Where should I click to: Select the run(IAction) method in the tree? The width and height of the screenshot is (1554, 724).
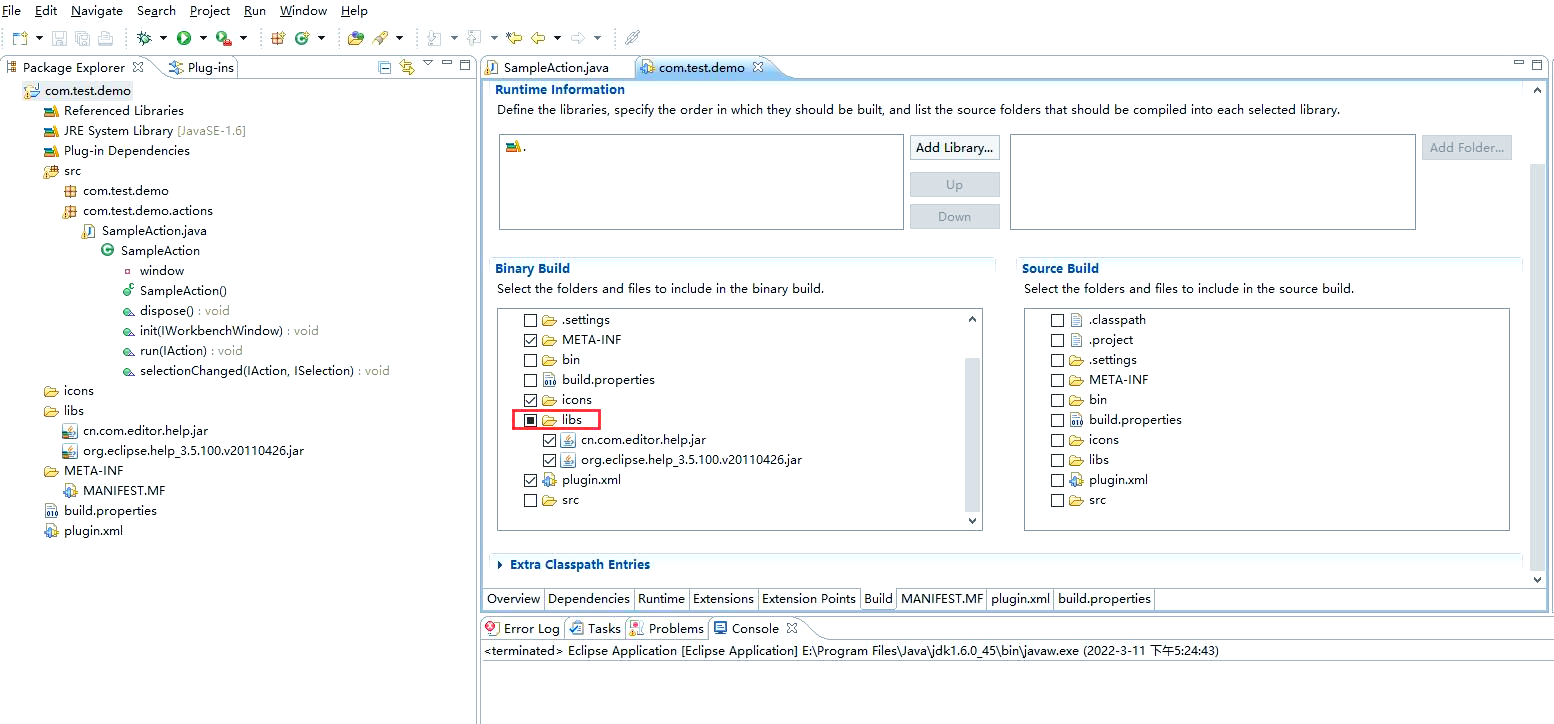(x=183, y=351)
